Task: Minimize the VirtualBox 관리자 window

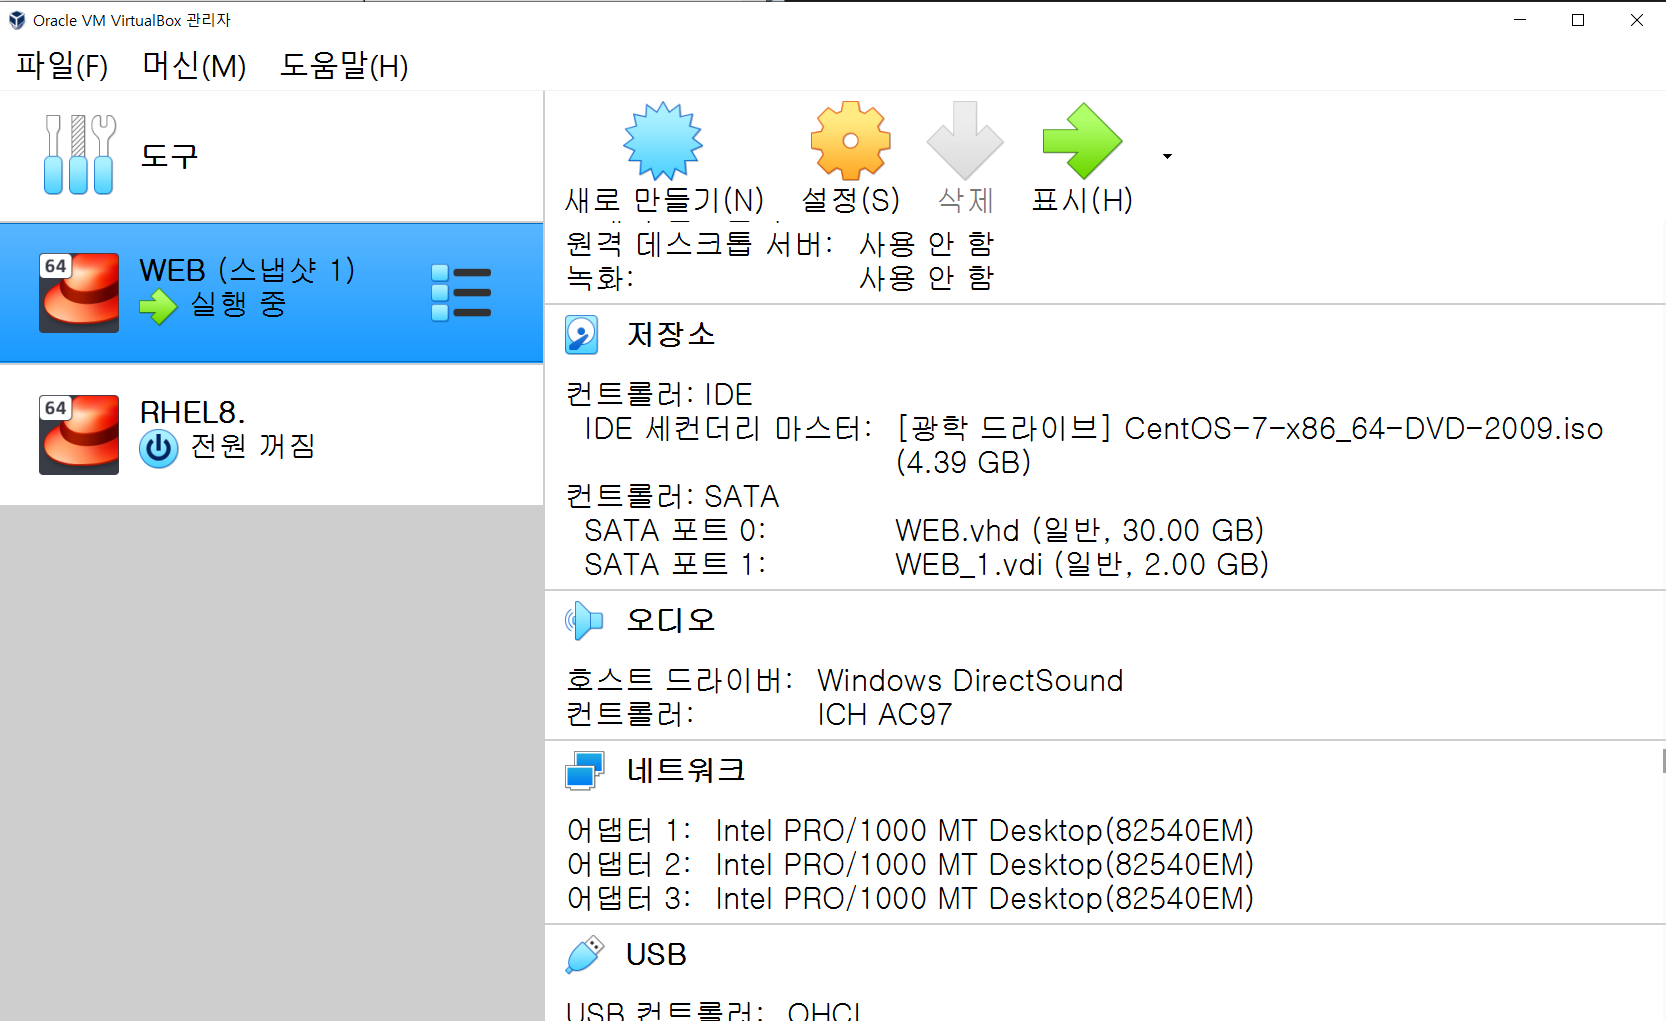Action: [1520, 20]
